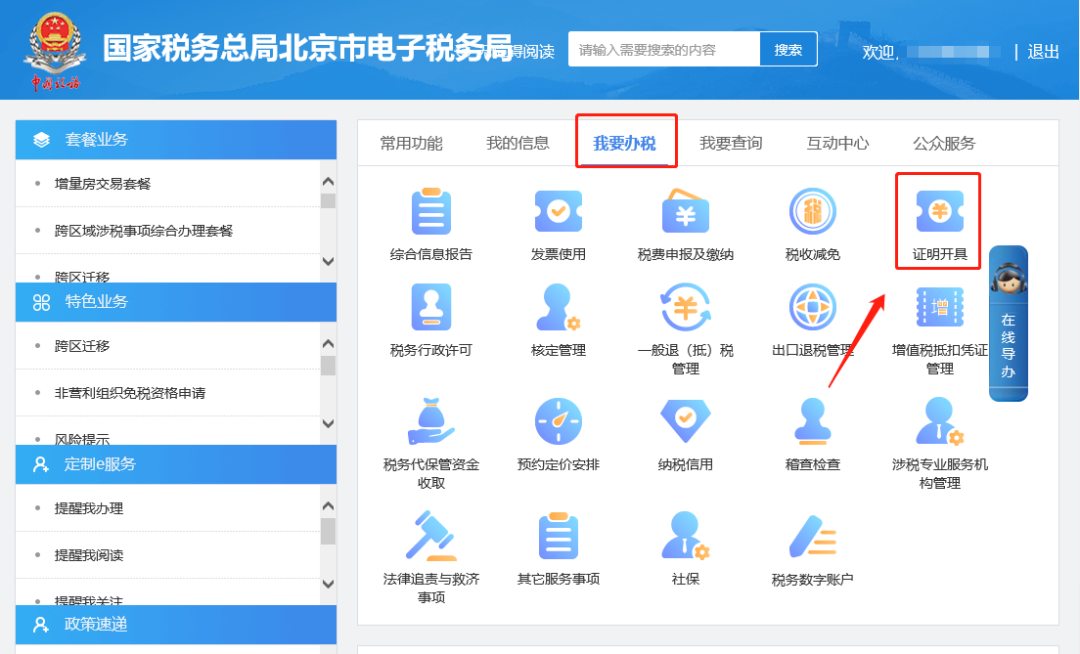Open the 核定管理 icon
Viewport: 1080px width, 654px height.
558,307
